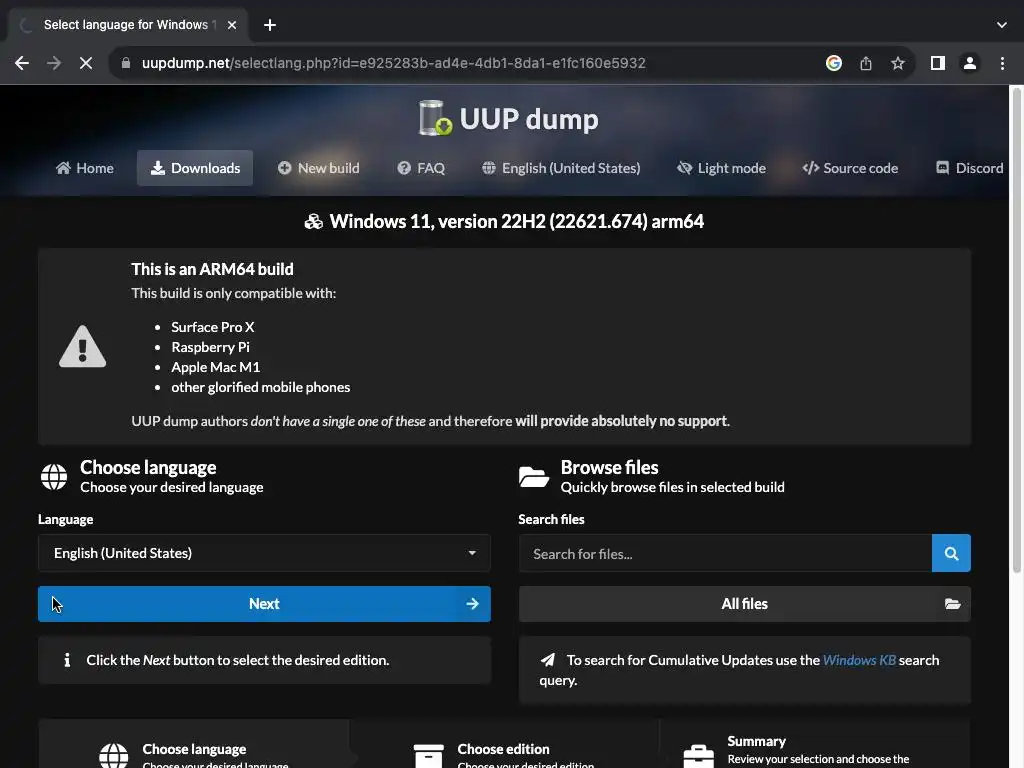Select New build in navigation
Image resolution: width=1024 pixels, height=768 pixels.
pyautogui.click(x=318, y=168)
